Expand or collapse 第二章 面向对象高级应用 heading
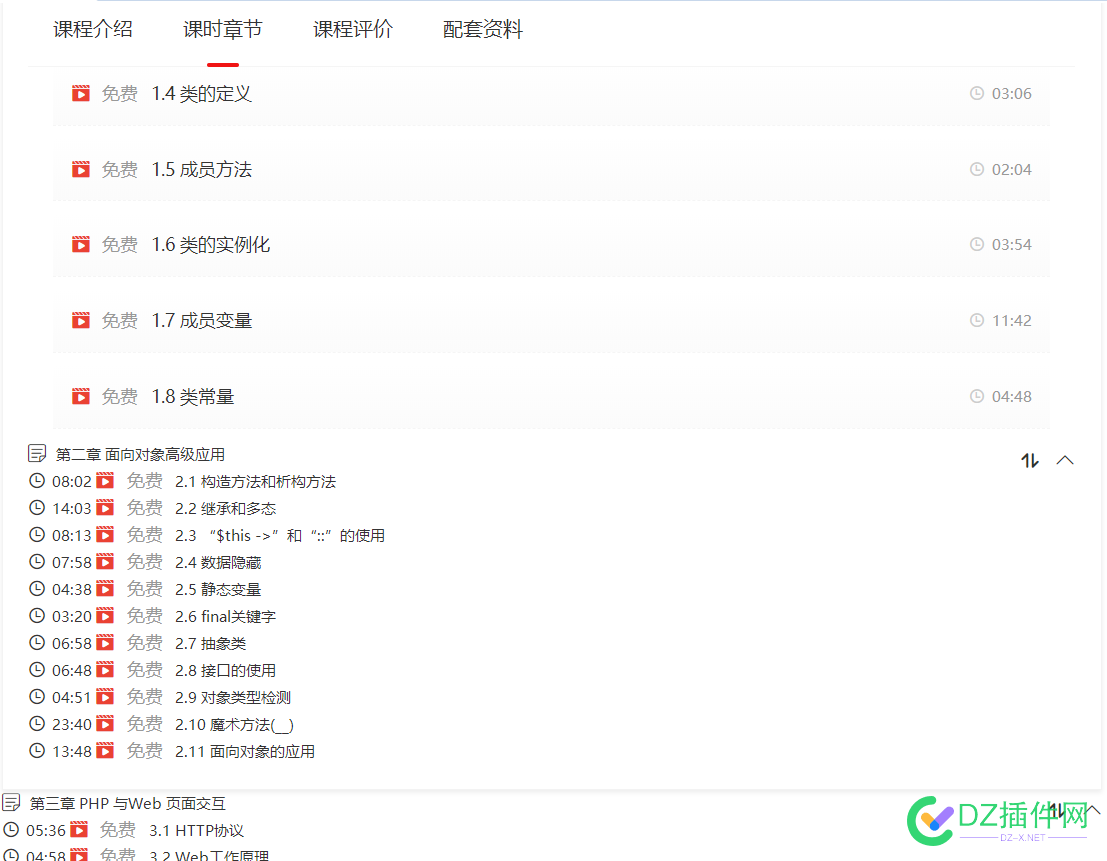Image resolution: width=1107 pixels, height=861 pixels. 140,455
